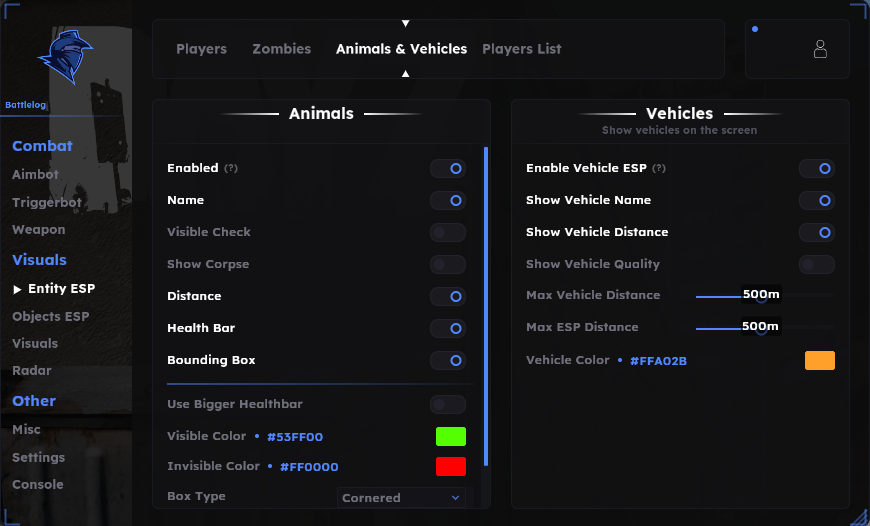Open the Players List tab
The image size is (870, 526).
point(522,49)
